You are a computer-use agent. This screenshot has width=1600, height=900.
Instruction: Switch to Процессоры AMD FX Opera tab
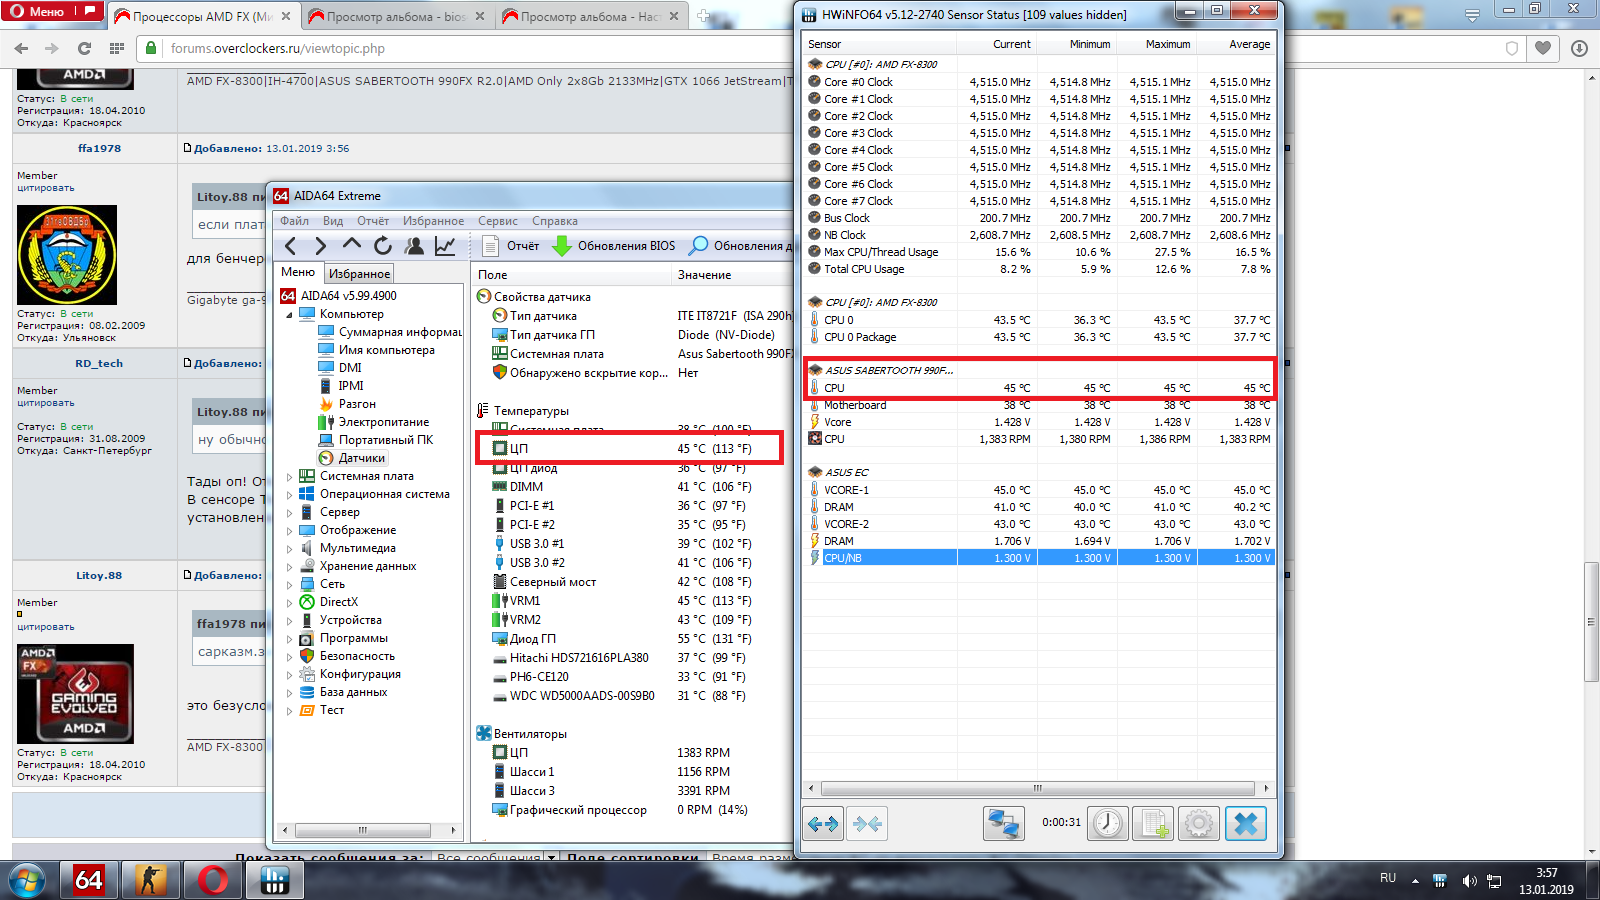(203, 16)
